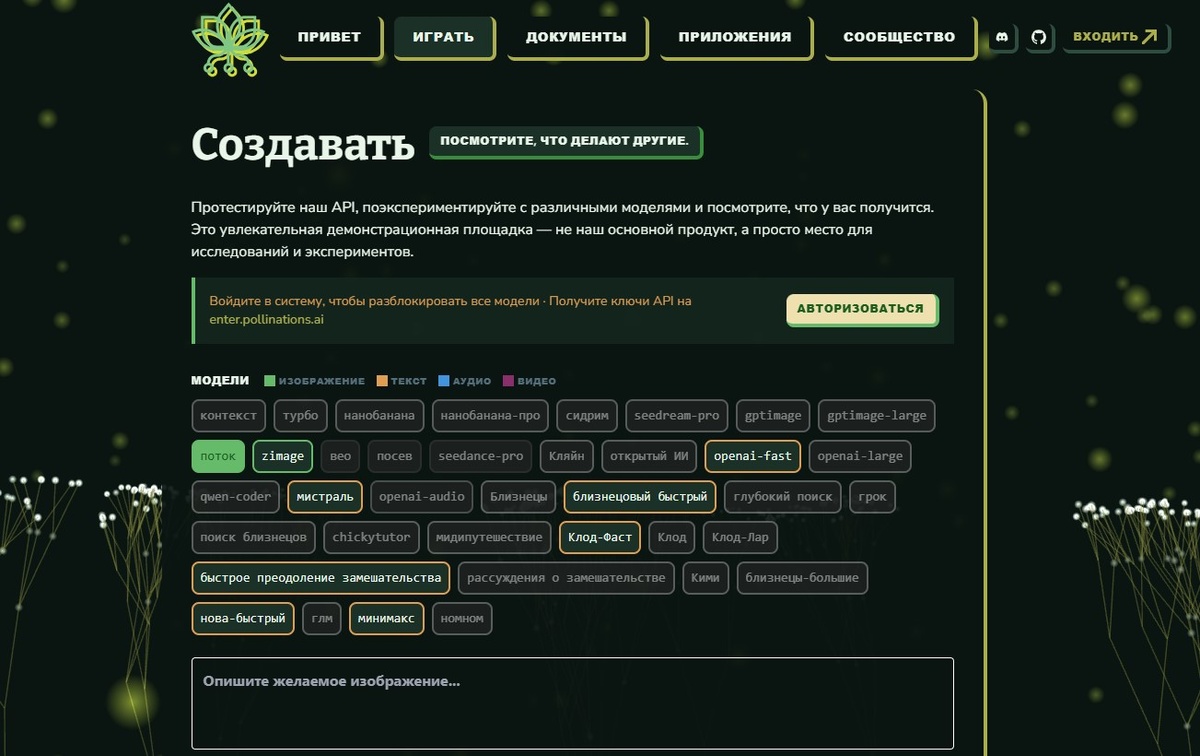Click the orange ТЕКСТ legend swatch

point(382,381)
